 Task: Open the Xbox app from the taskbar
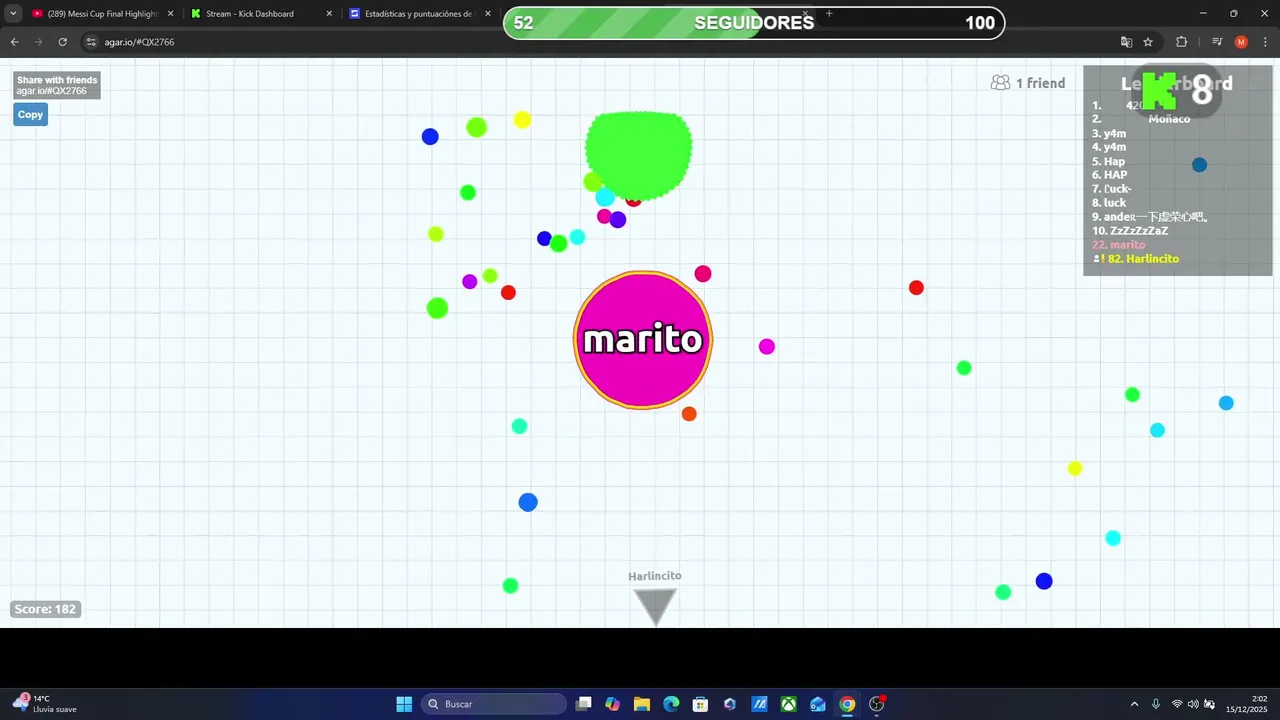(x=789, y=704)
